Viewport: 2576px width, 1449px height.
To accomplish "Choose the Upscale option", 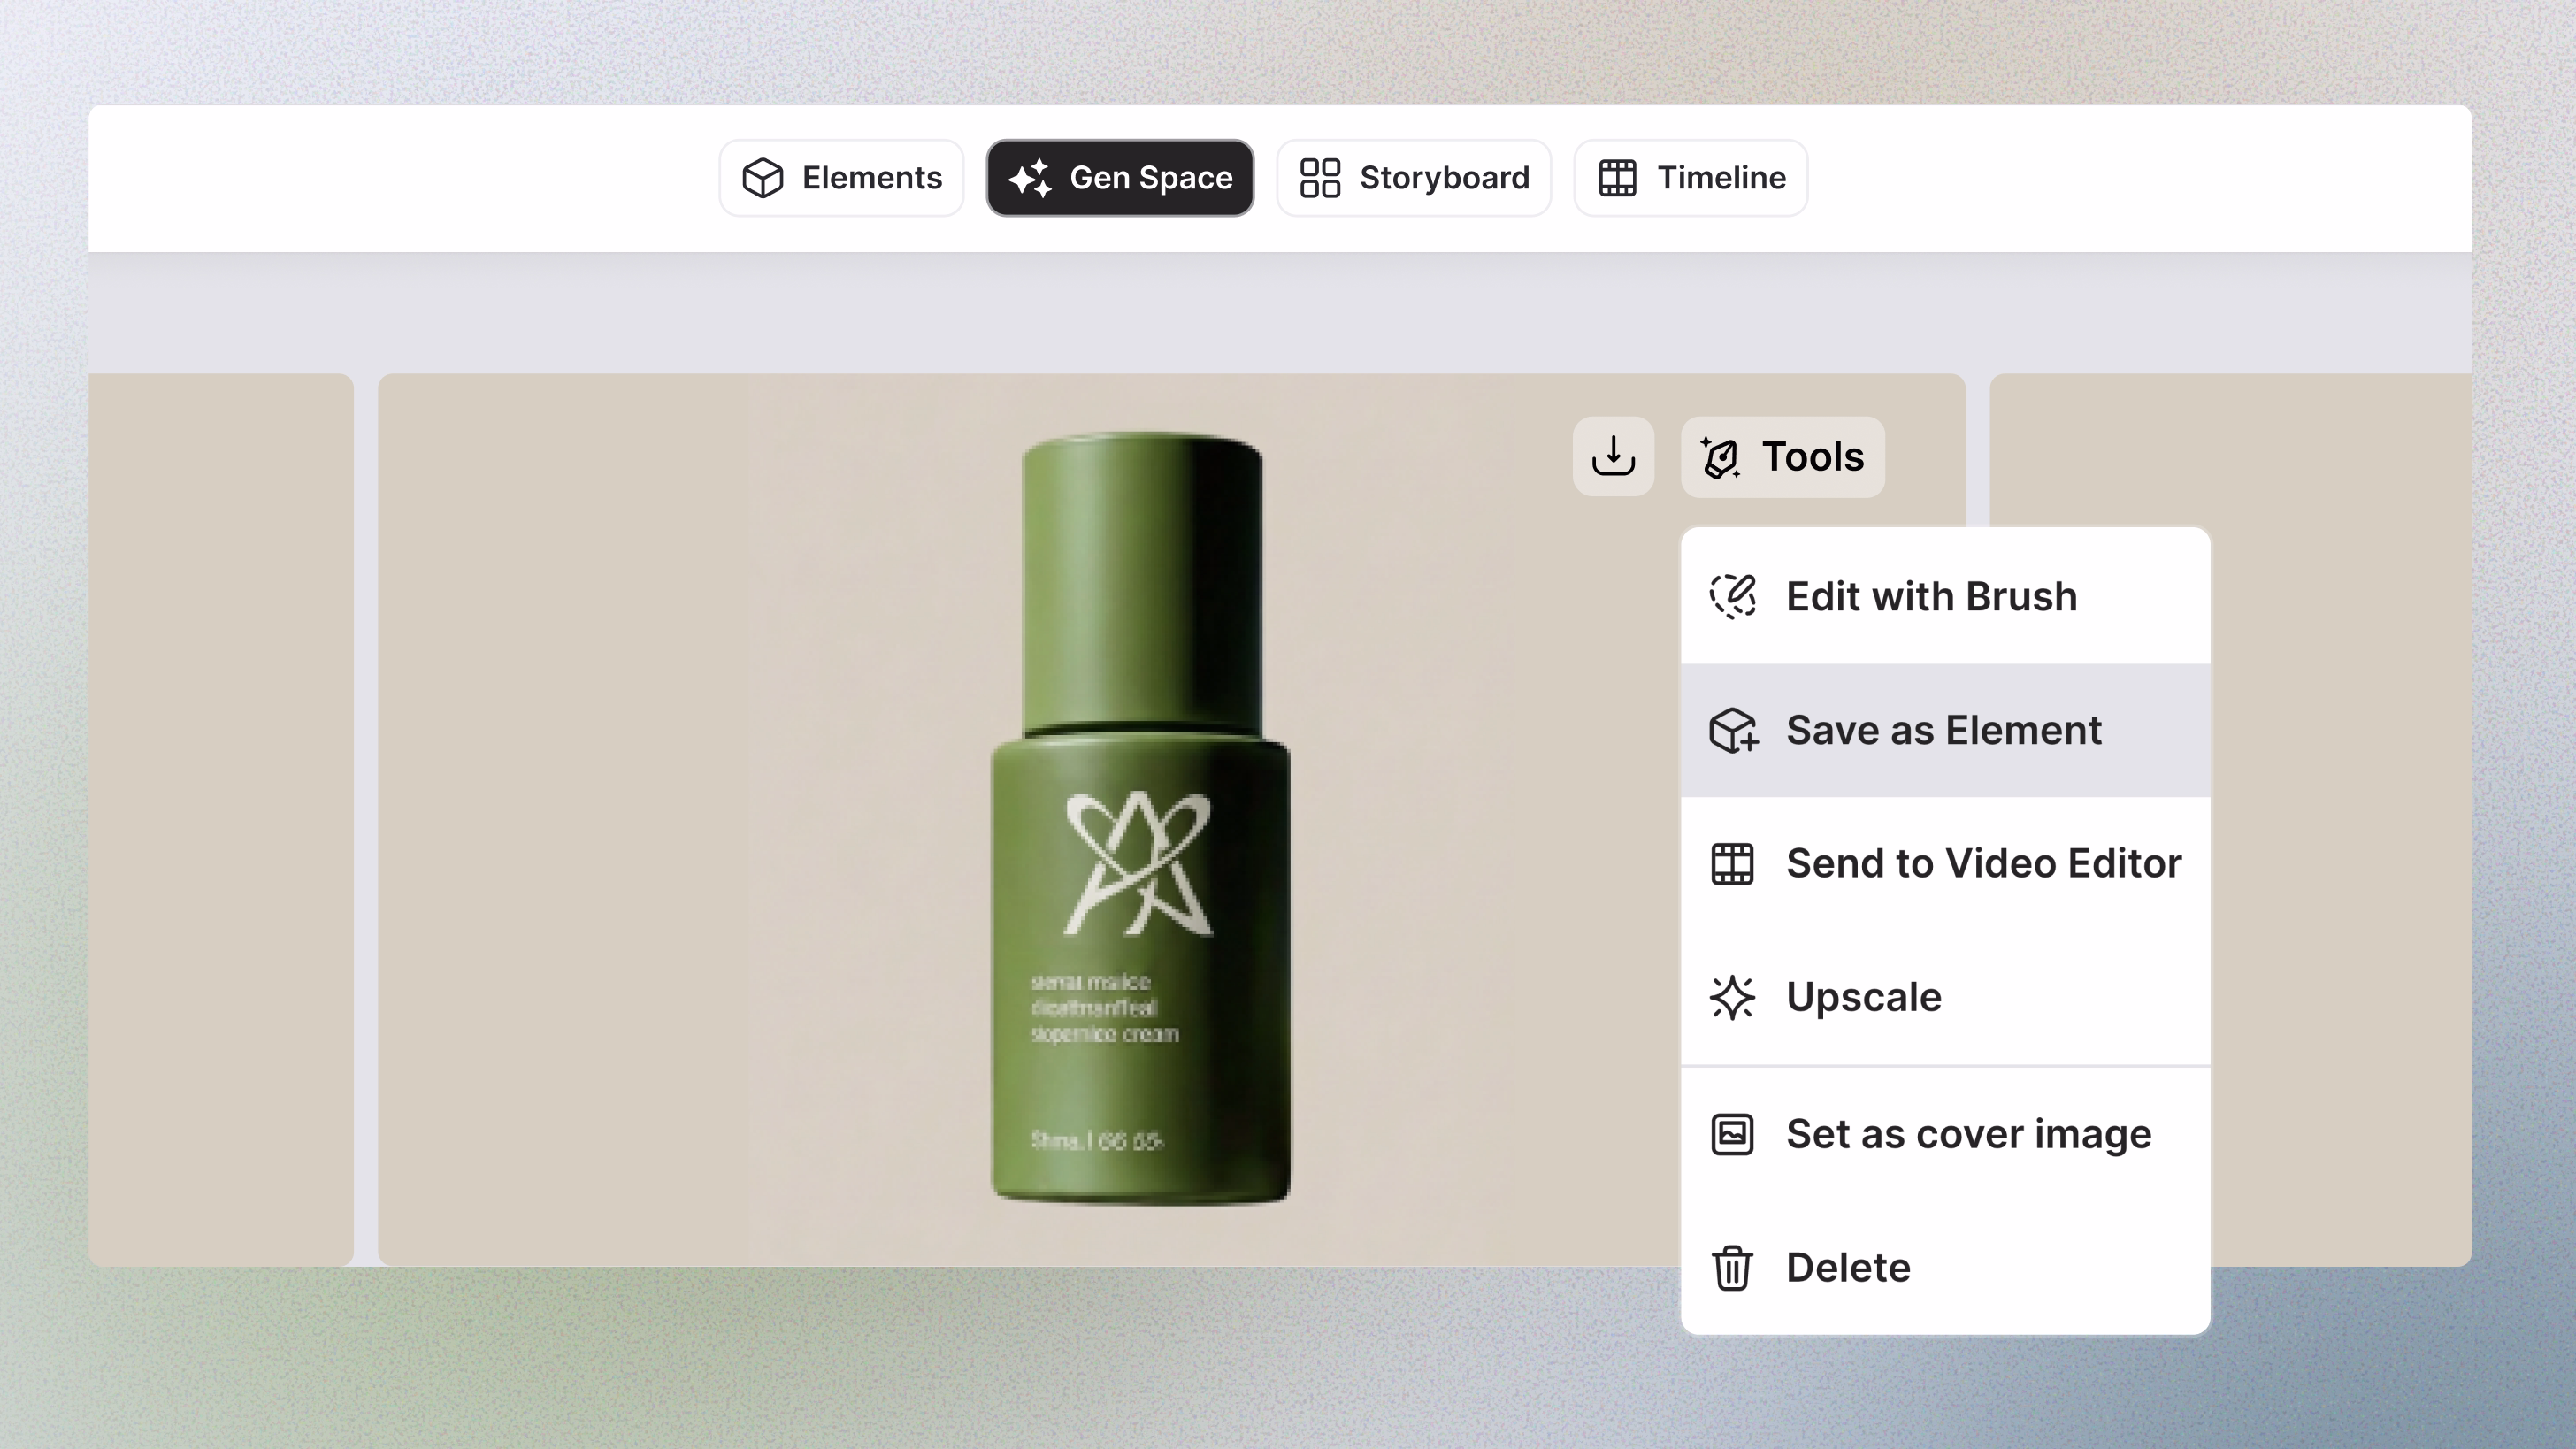I will (1863, 997).
